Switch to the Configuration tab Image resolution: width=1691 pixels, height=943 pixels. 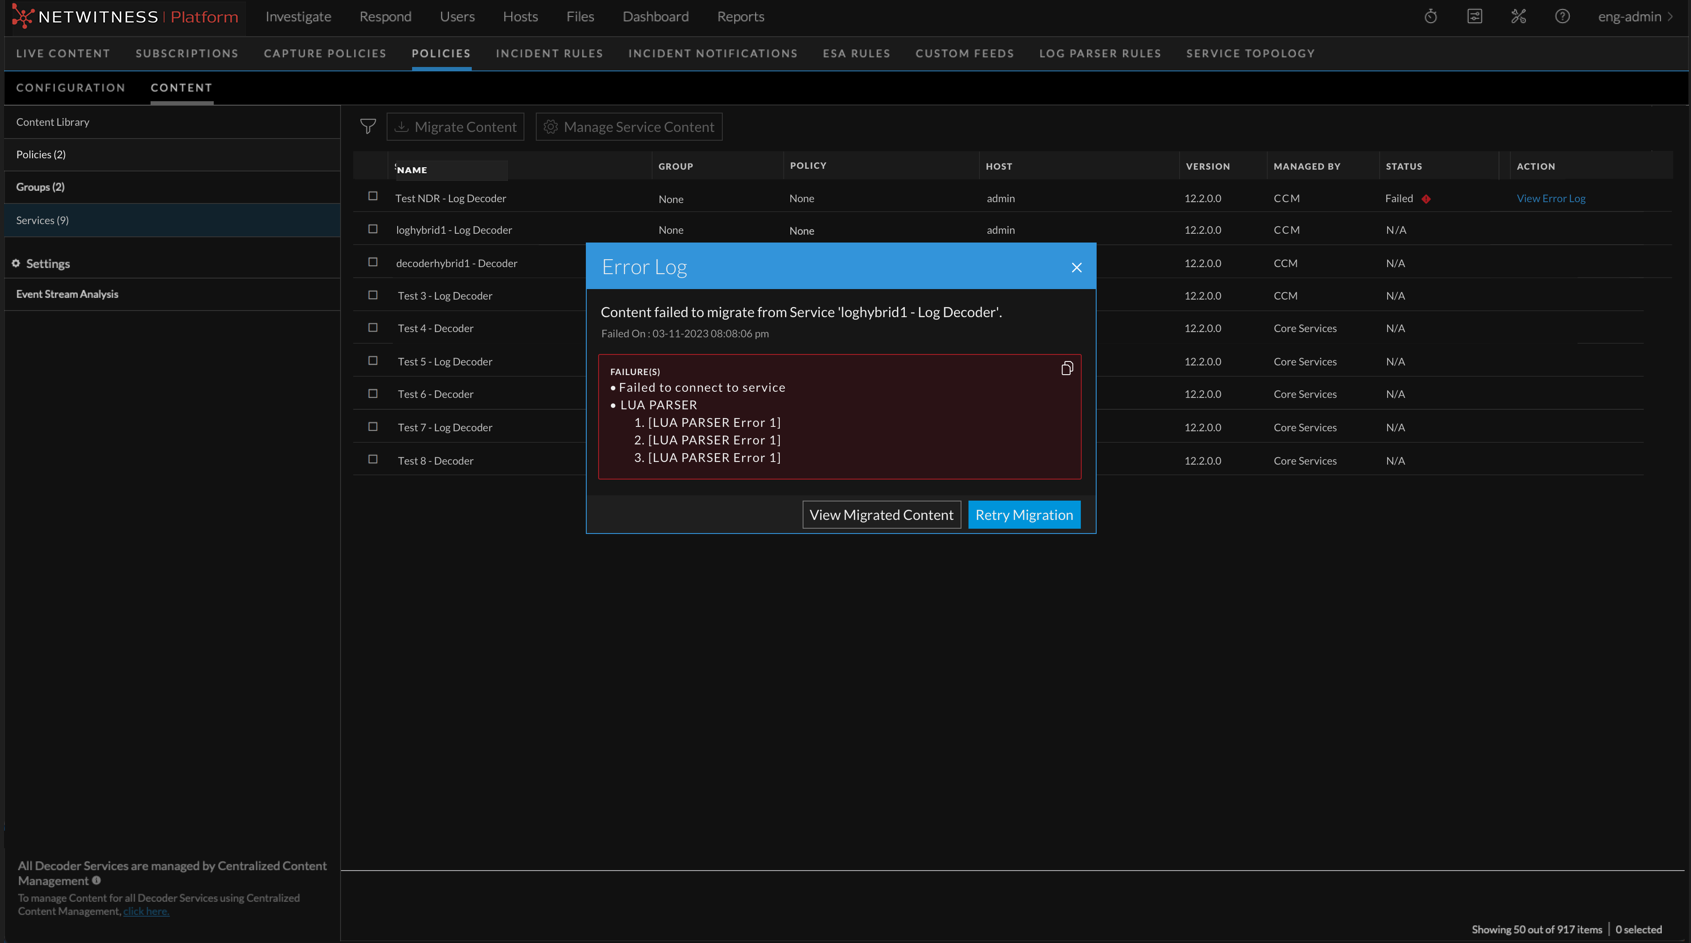coord(71,88)
